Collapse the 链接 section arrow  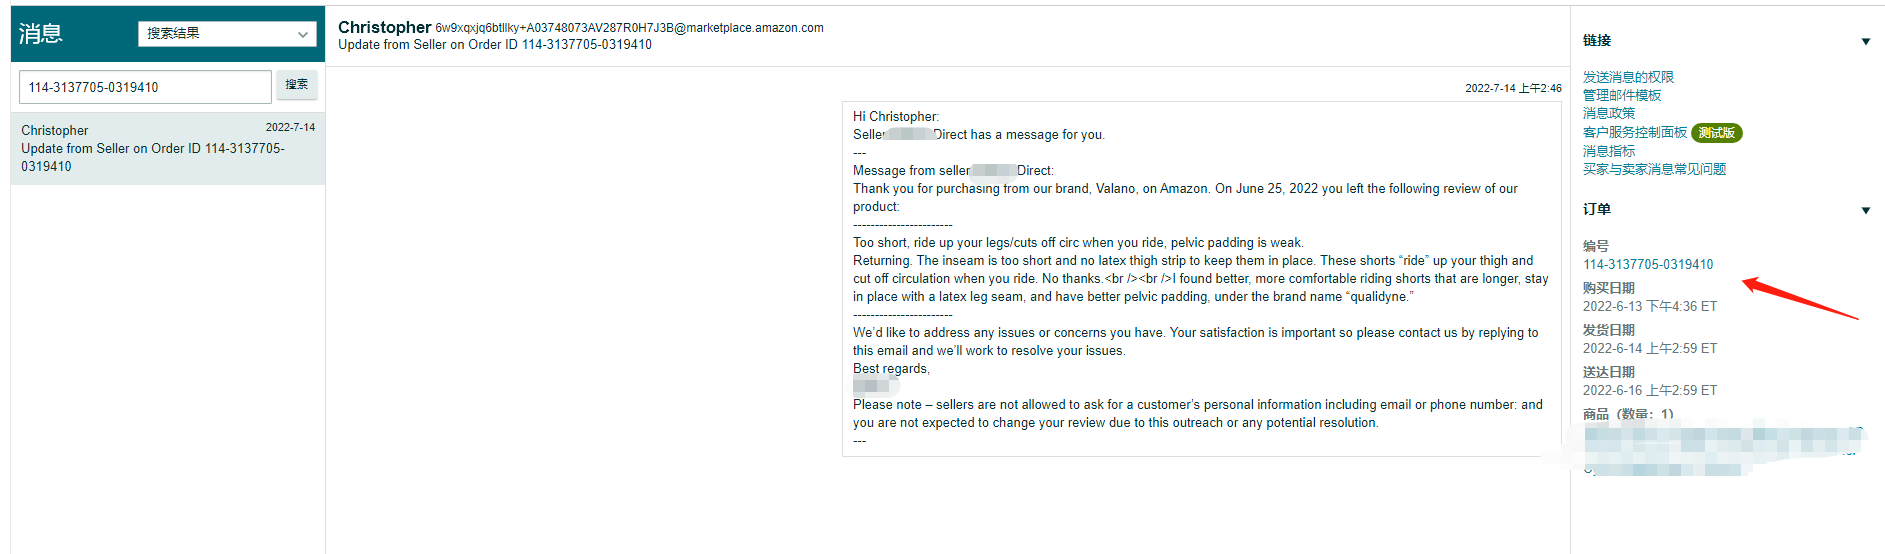tap(1865, 41)
